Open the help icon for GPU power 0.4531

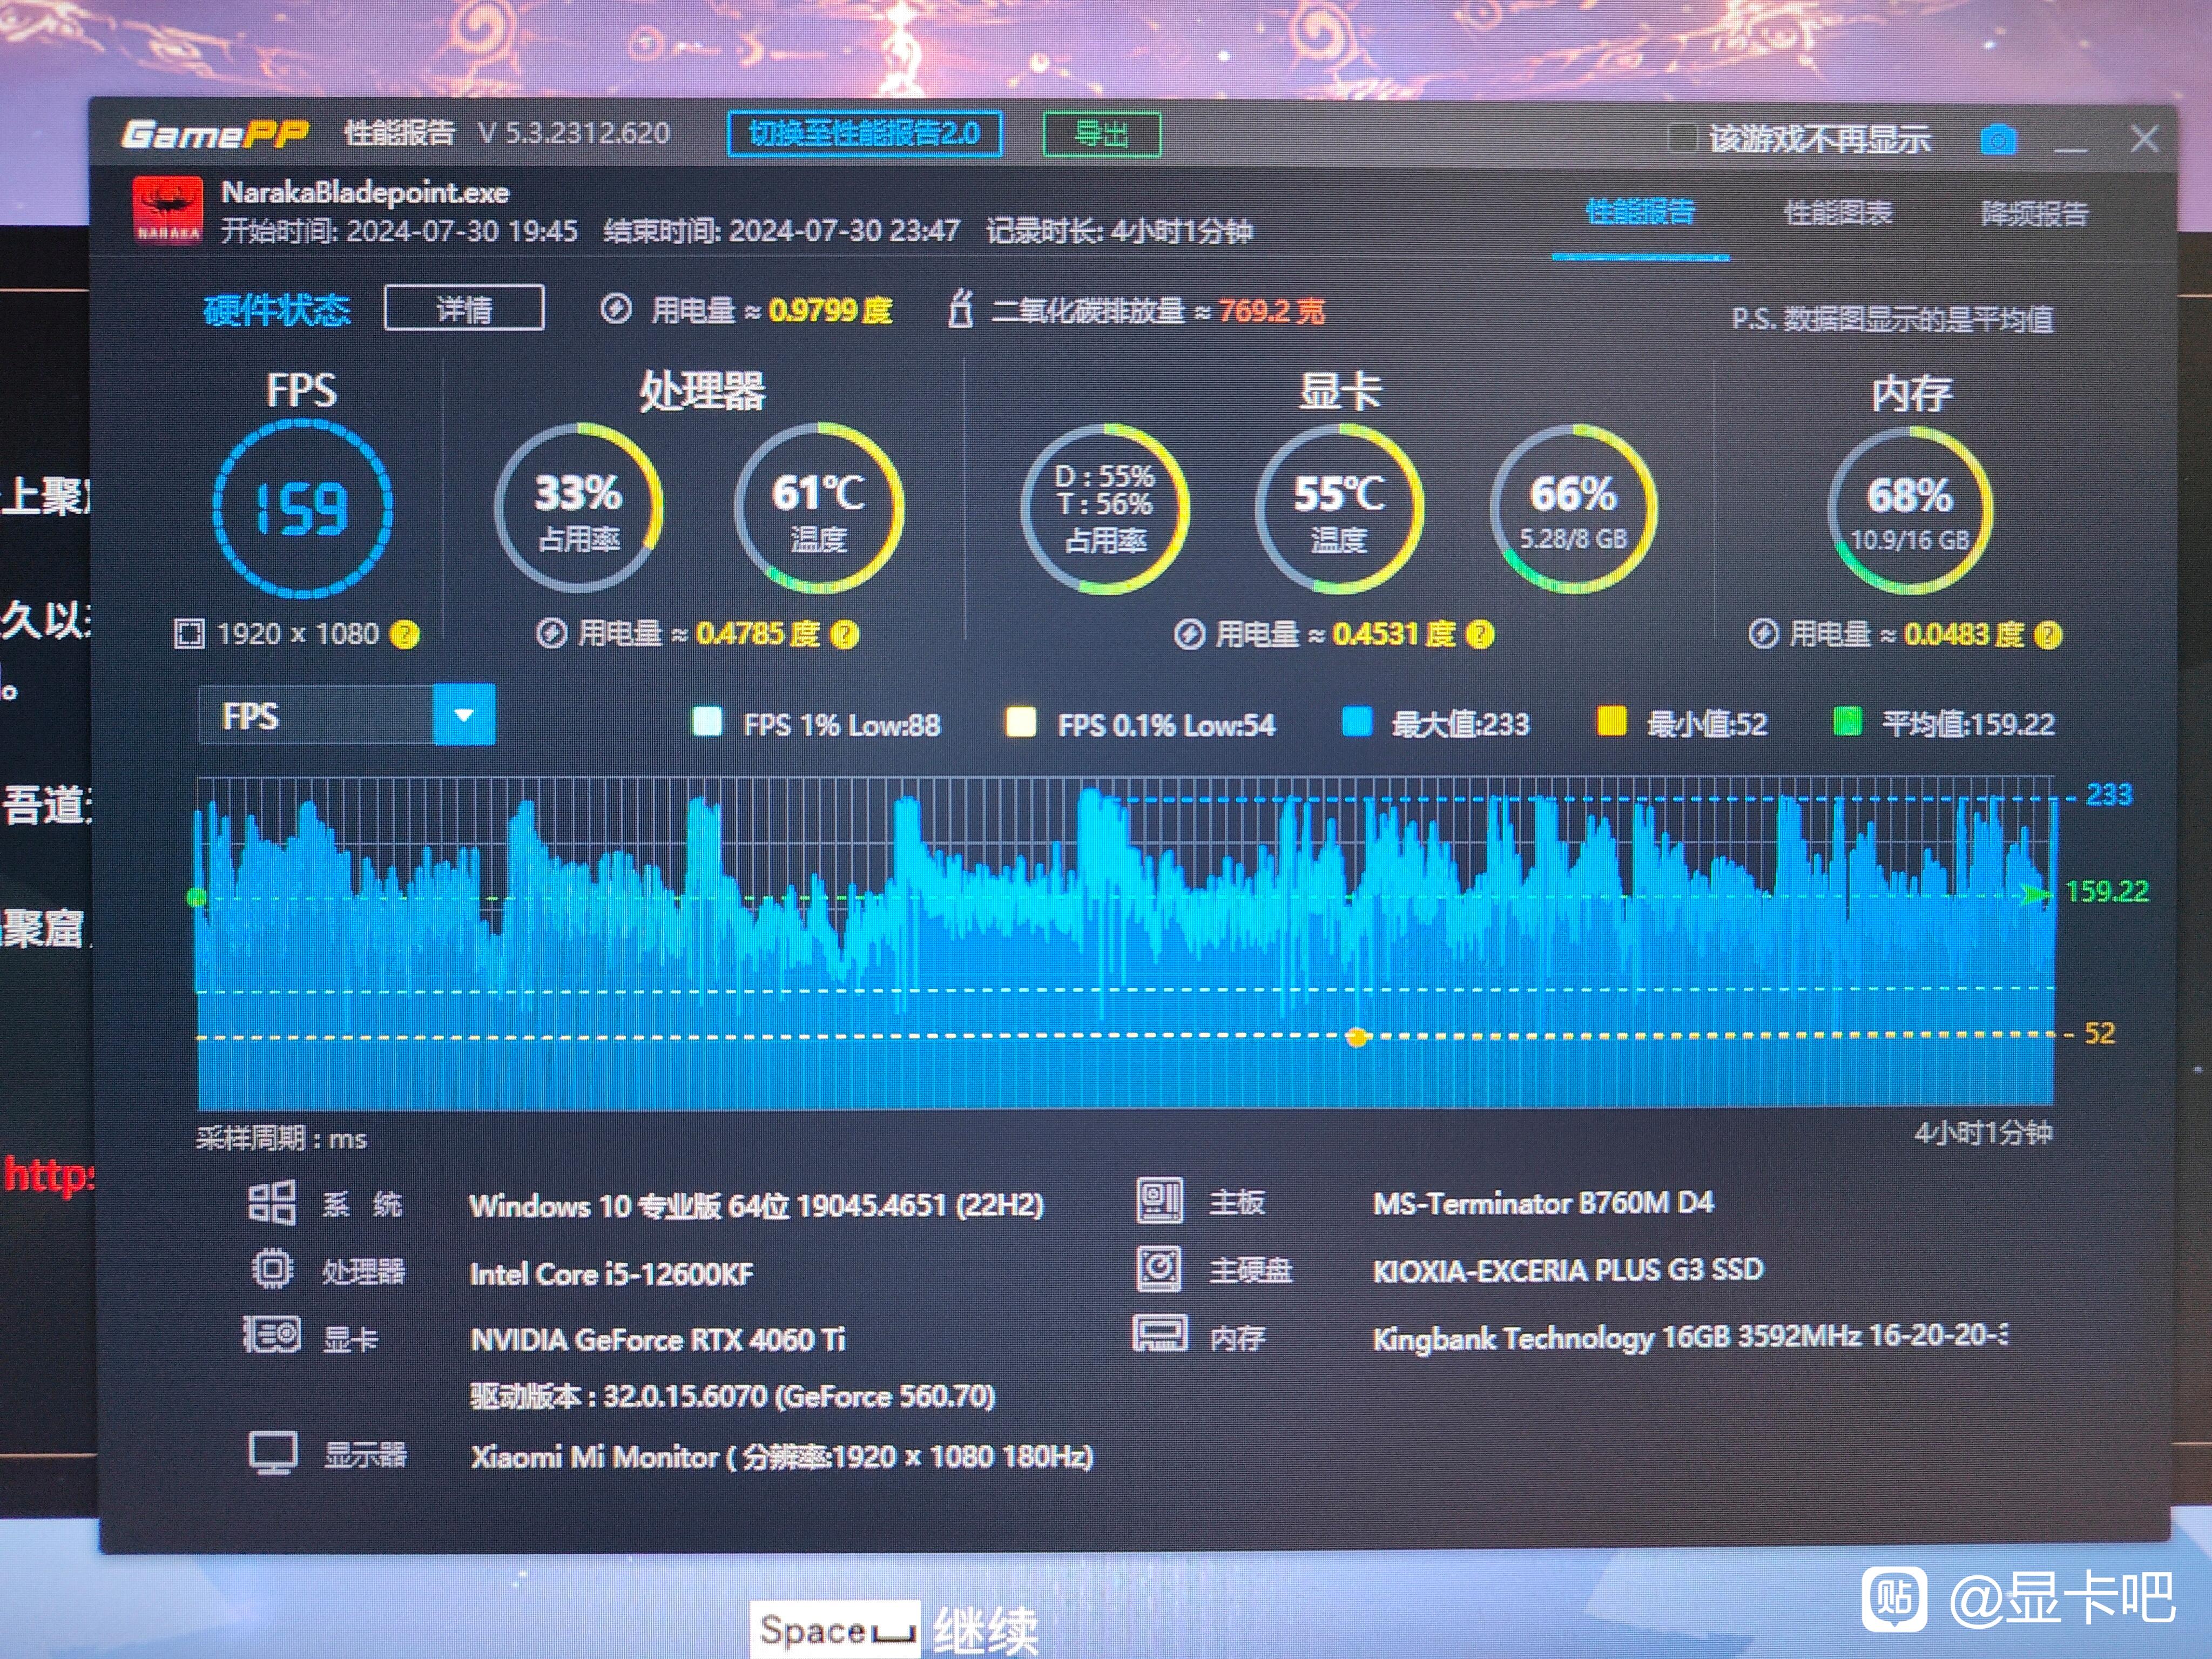coord(1480,634)
